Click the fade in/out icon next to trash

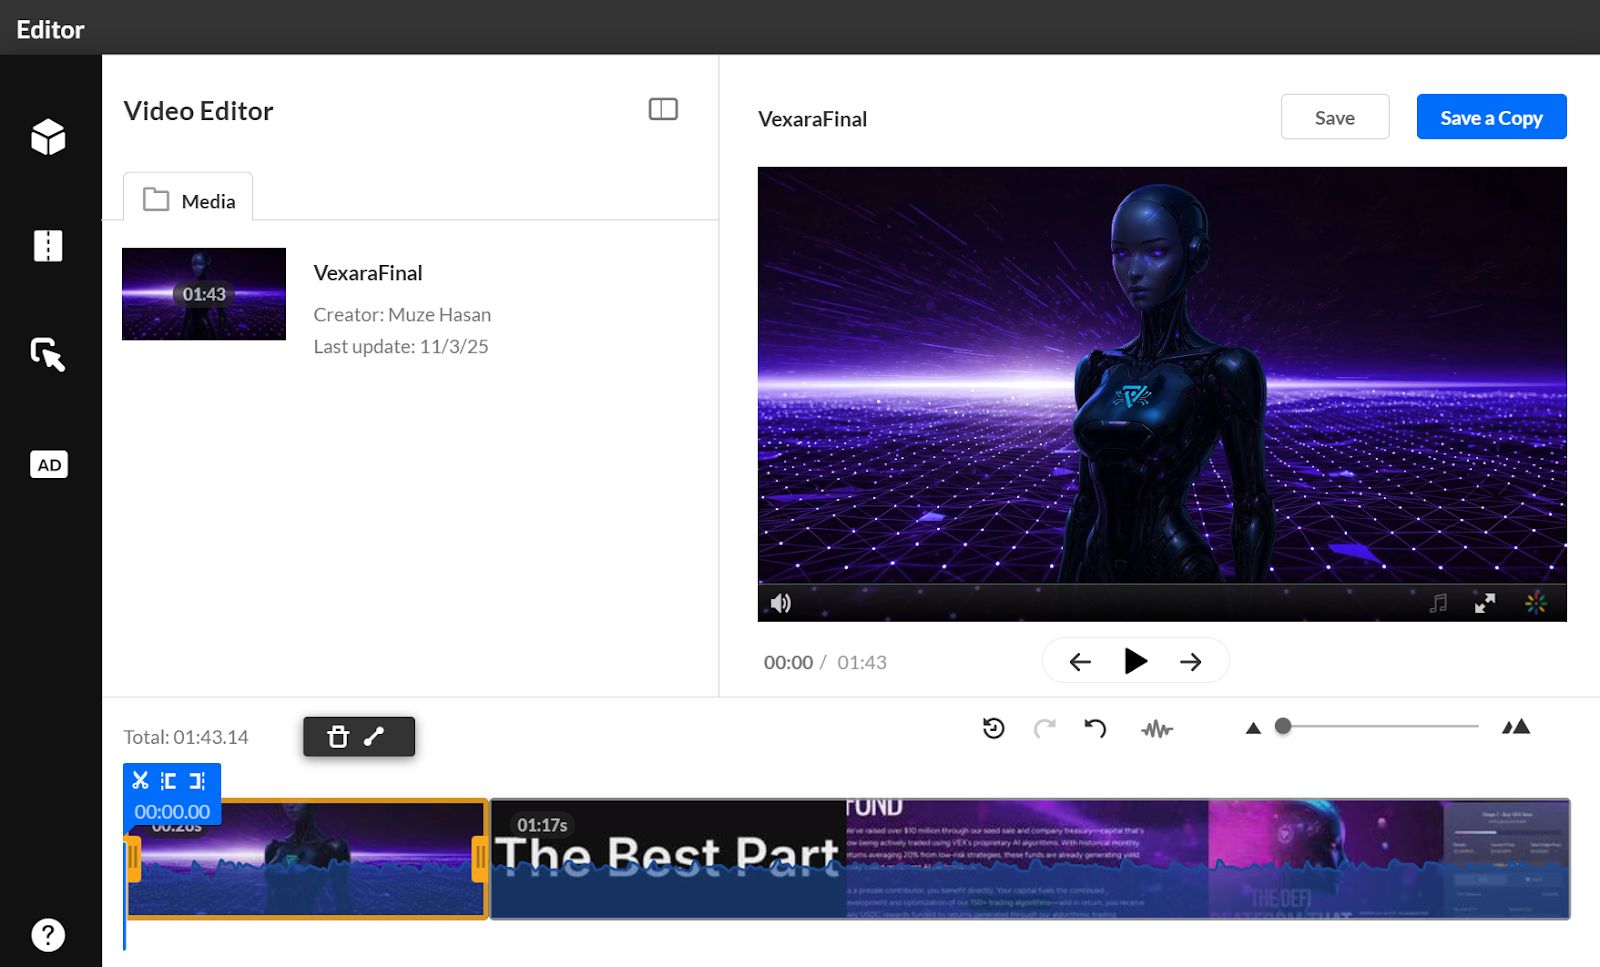point(374,737)
